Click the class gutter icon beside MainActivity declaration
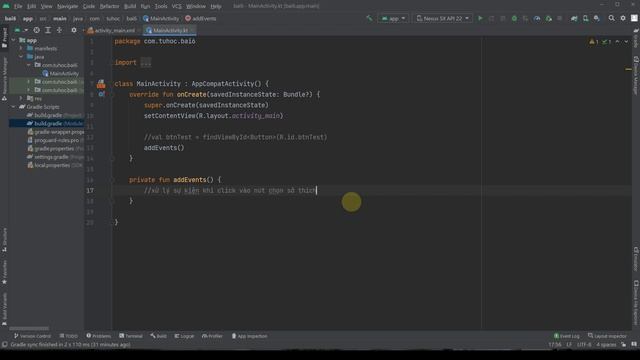 pos(101,84)
